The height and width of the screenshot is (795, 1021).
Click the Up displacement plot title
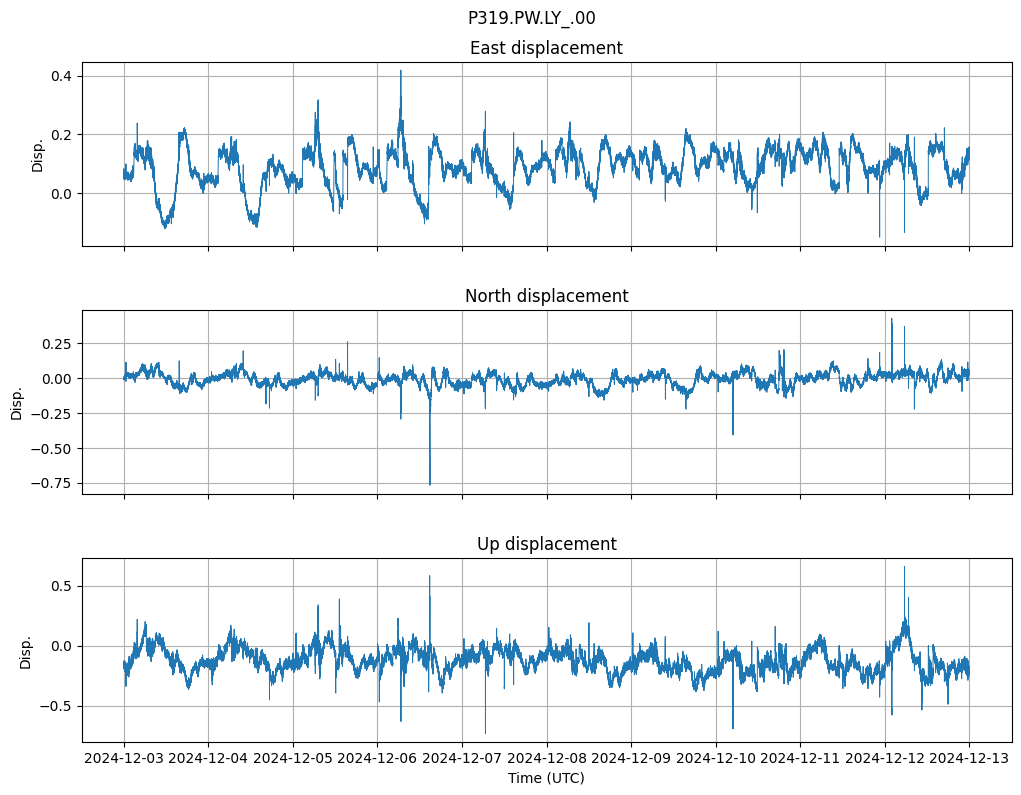(x=546, y=544)
